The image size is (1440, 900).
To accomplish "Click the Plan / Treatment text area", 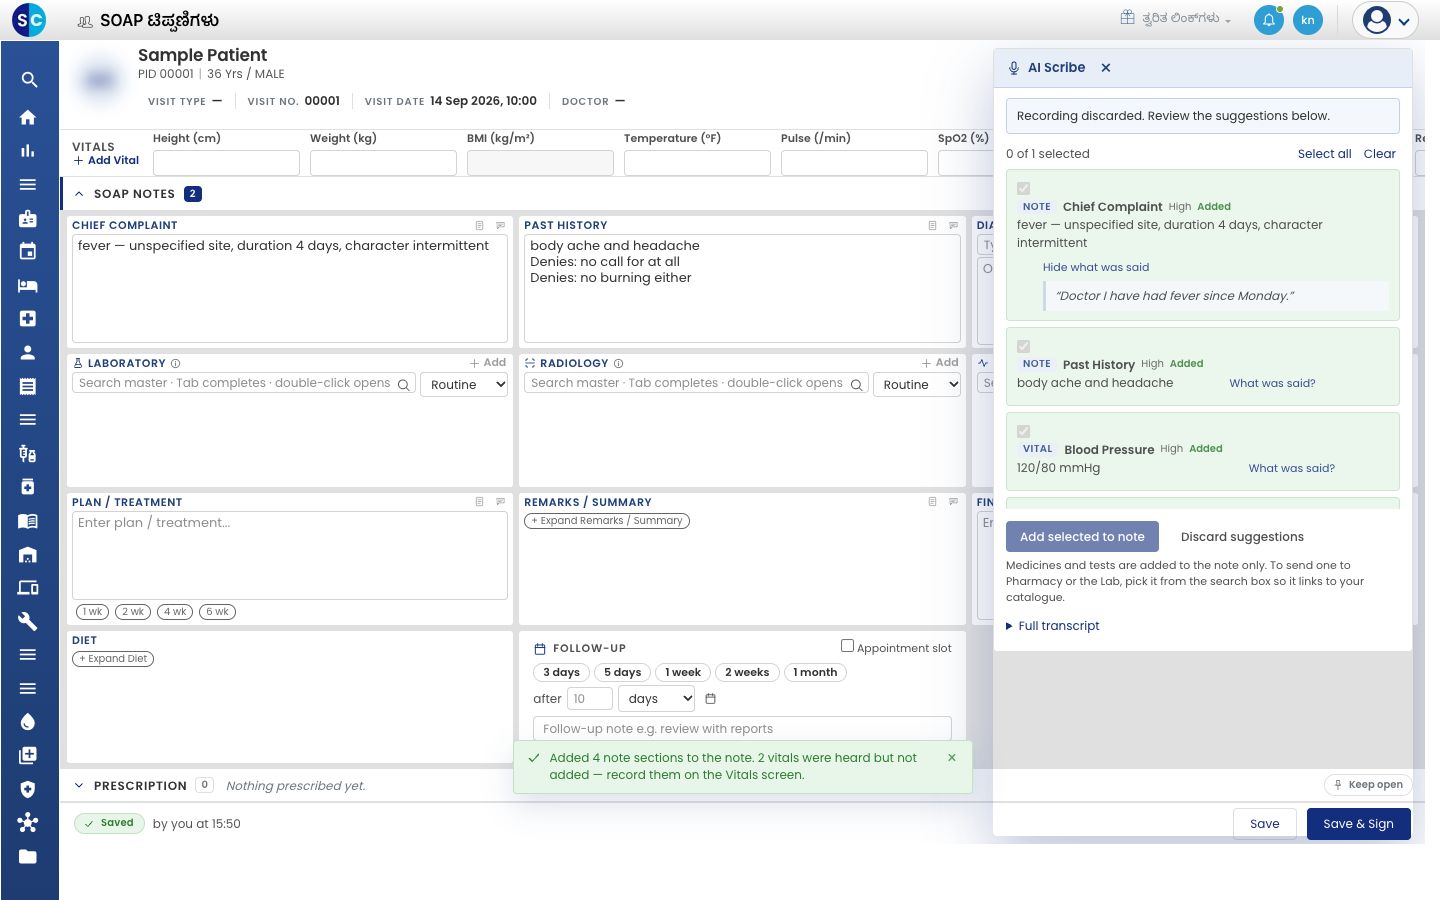I will (x=290, y=556).
